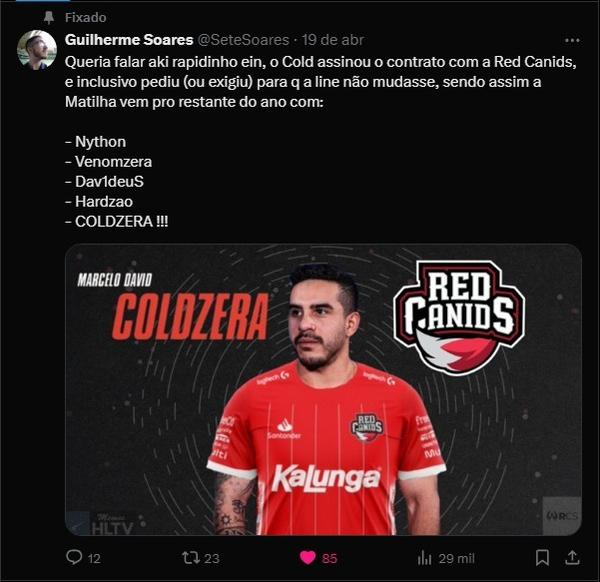Open the attached Coldzera player image
The height and width of the screenshot is (582, 600).
[323, 389]
